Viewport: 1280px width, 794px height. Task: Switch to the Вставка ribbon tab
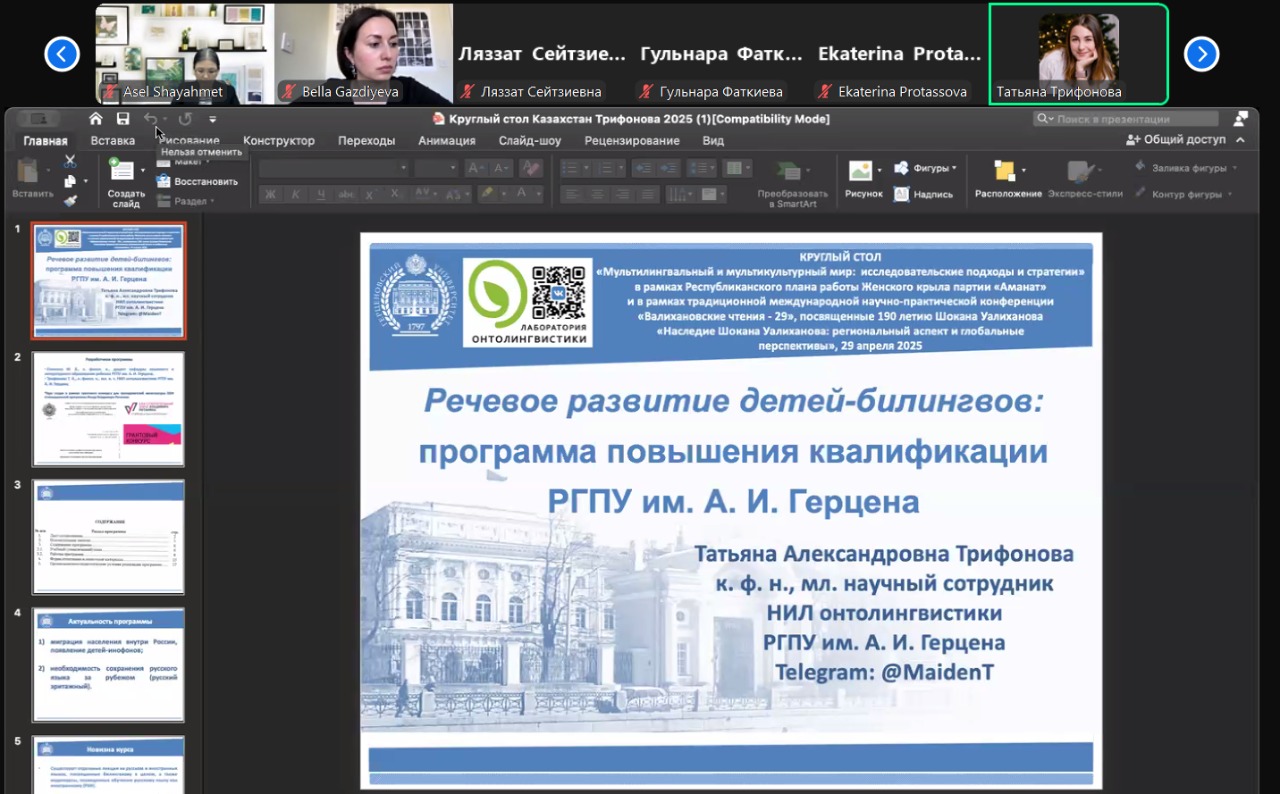(x=112, y=140)
